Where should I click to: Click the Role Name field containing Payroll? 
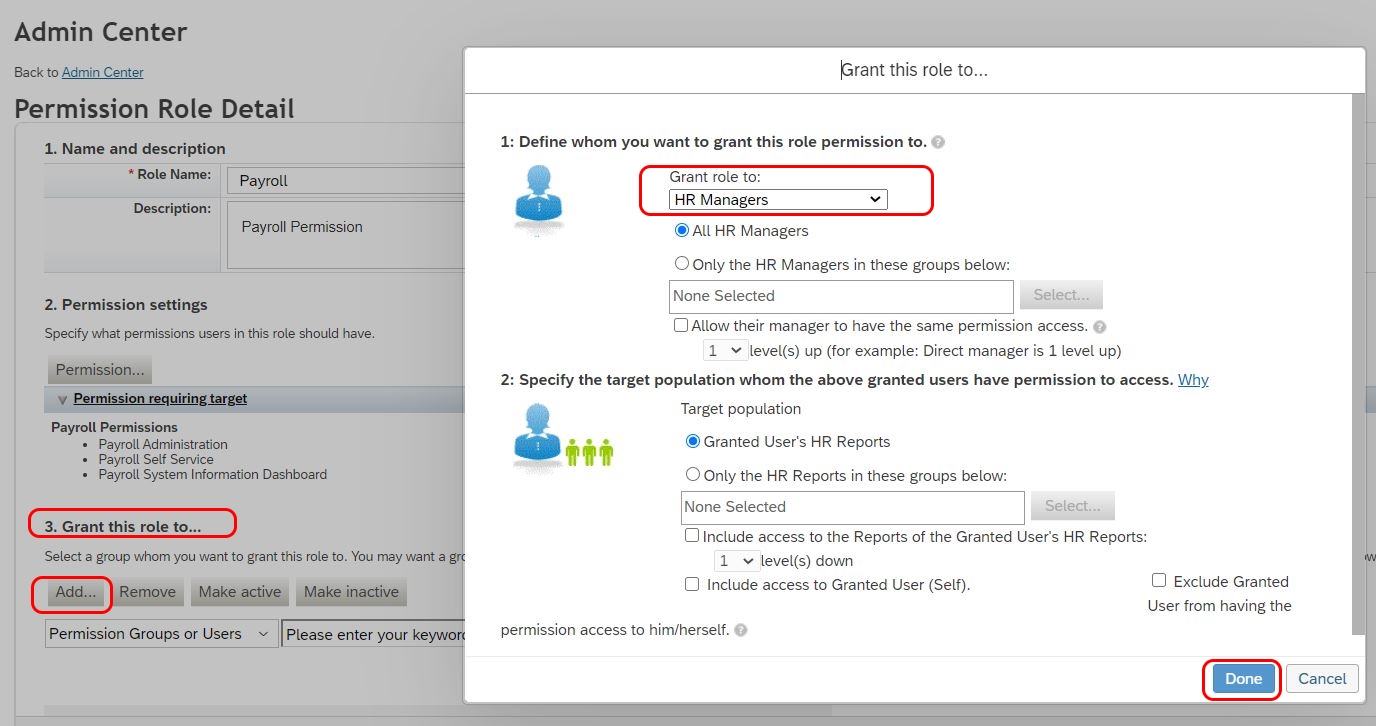(345, 181)
